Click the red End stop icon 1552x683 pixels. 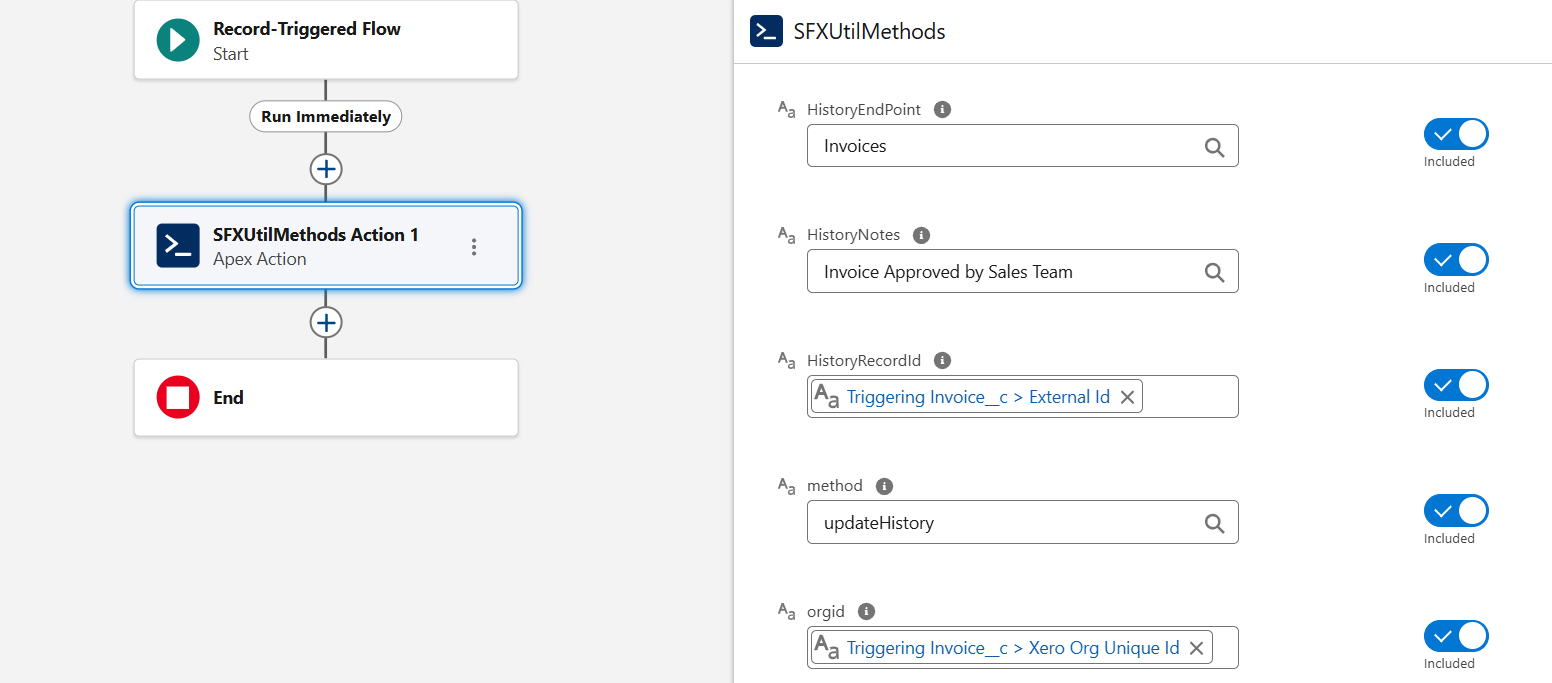178,398
